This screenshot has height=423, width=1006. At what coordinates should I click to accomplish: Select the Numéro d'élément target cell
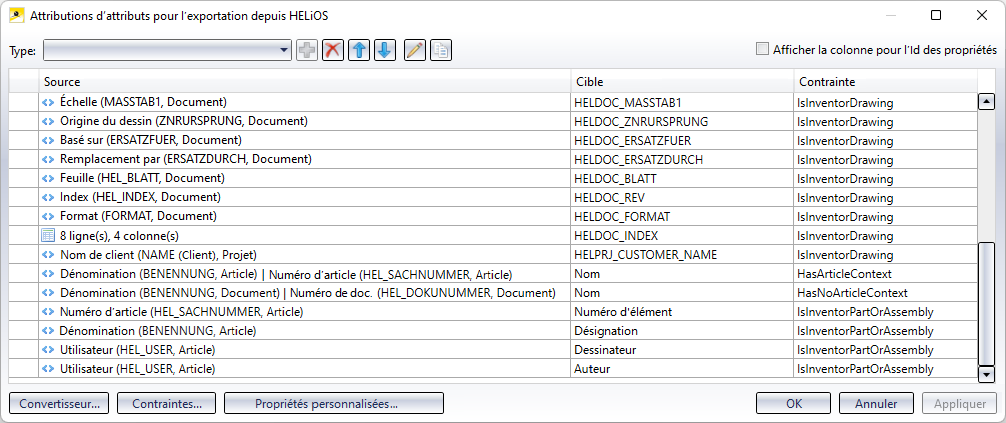(x=682, y=312)
